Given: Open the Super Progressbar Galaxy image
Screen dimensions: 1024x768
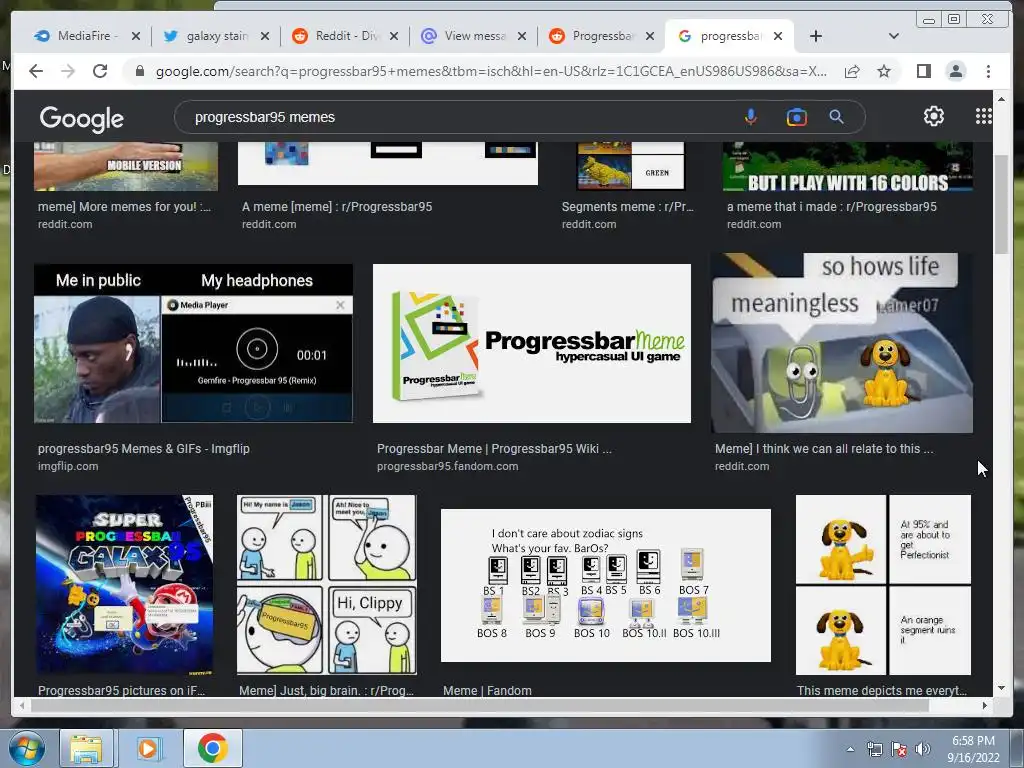Looking at the screenshot, I should coord(124,584).
